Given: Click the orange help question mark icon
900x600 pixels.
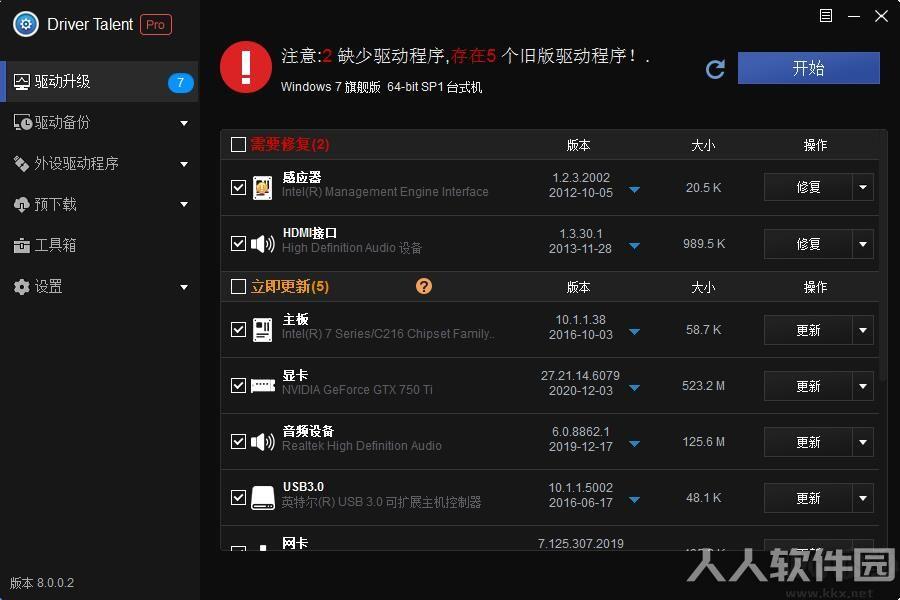Looking at the screenshot, I should (x=424, y=286).
